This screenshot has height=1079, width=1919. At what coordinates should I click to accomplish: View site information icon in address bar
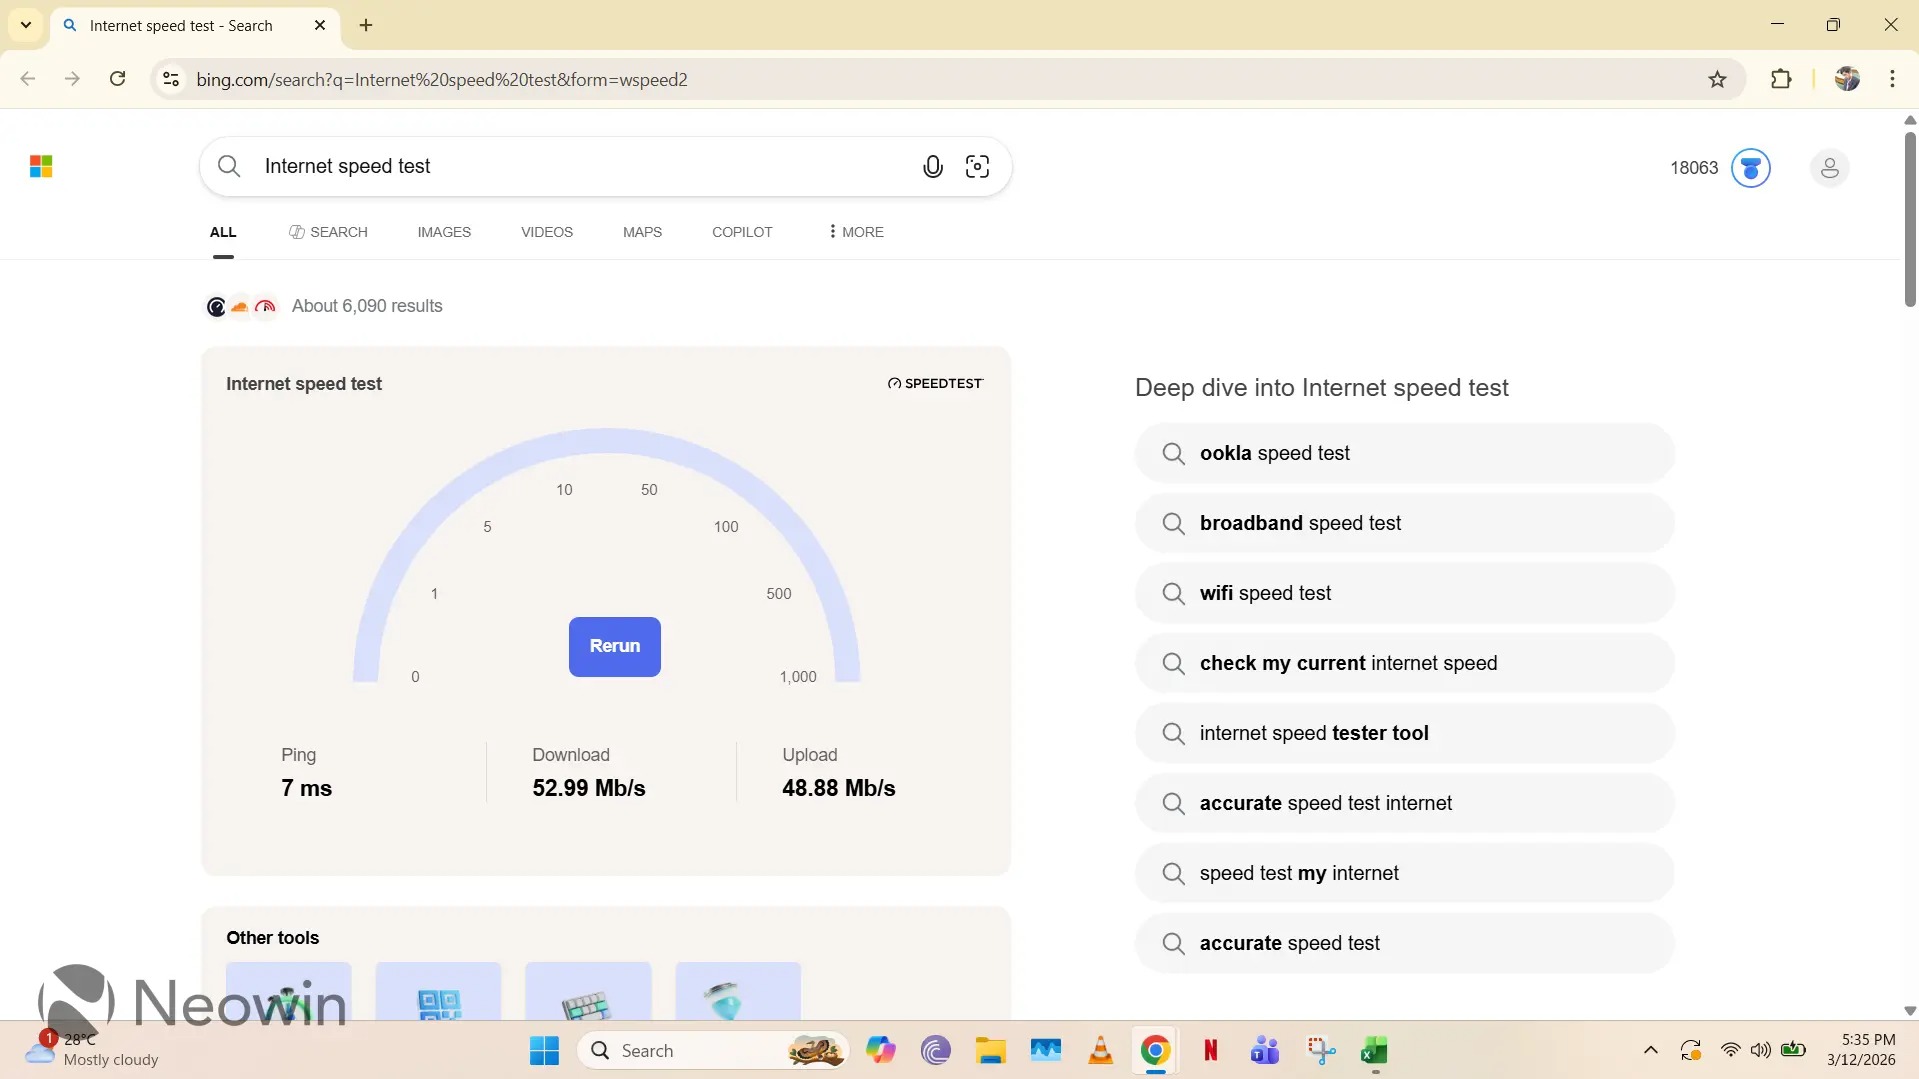point(171,80)
